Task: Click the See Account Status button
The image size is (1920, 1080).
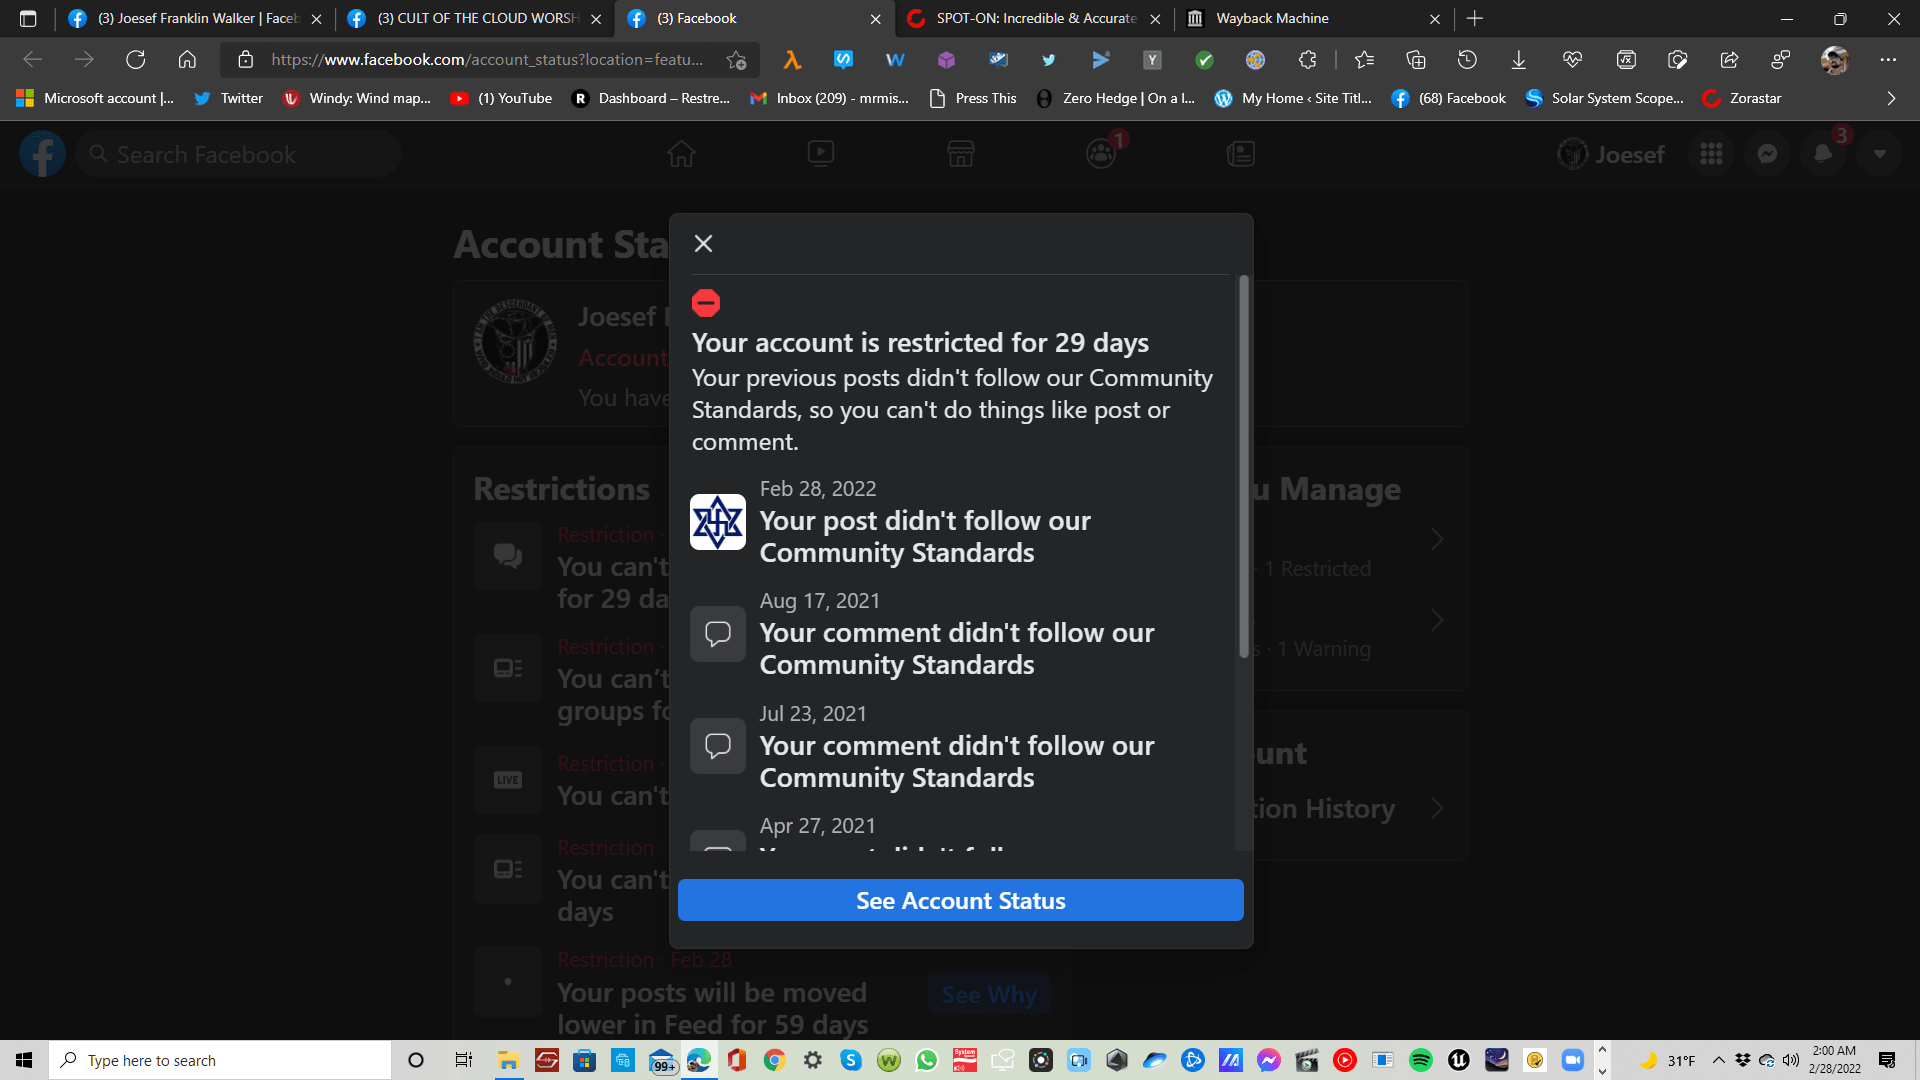Action: (960, 901)
